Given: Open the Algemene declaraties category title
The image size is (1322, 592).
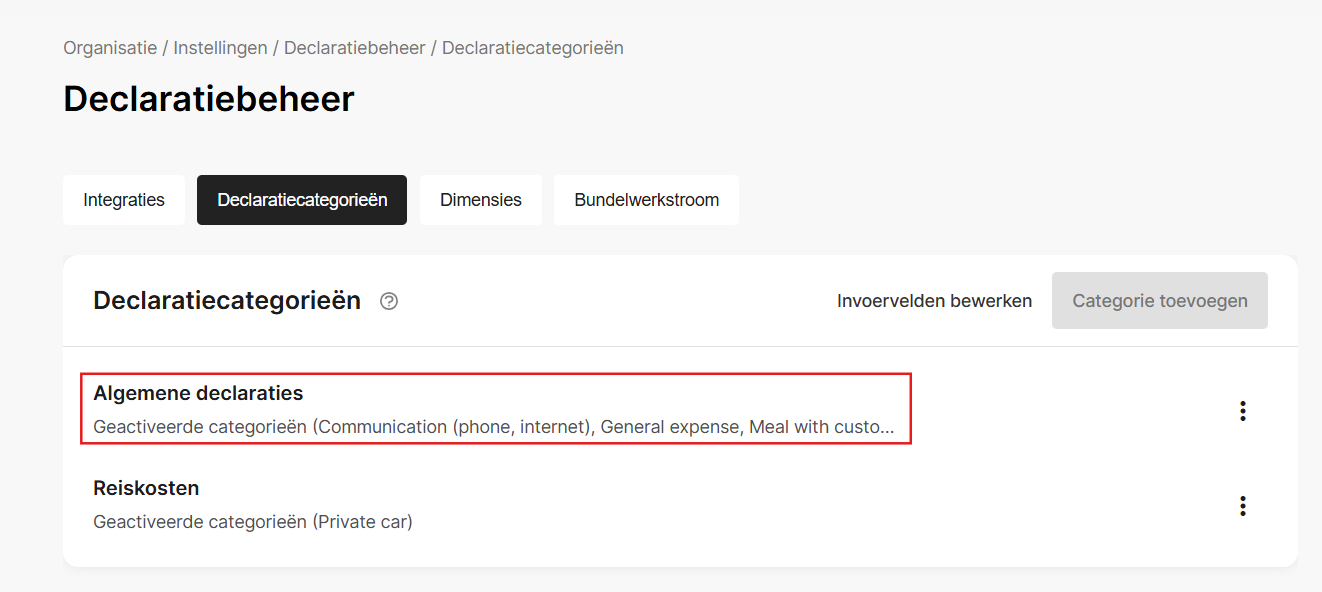Looking at the screenshot, I should click(x=198, y=393).
